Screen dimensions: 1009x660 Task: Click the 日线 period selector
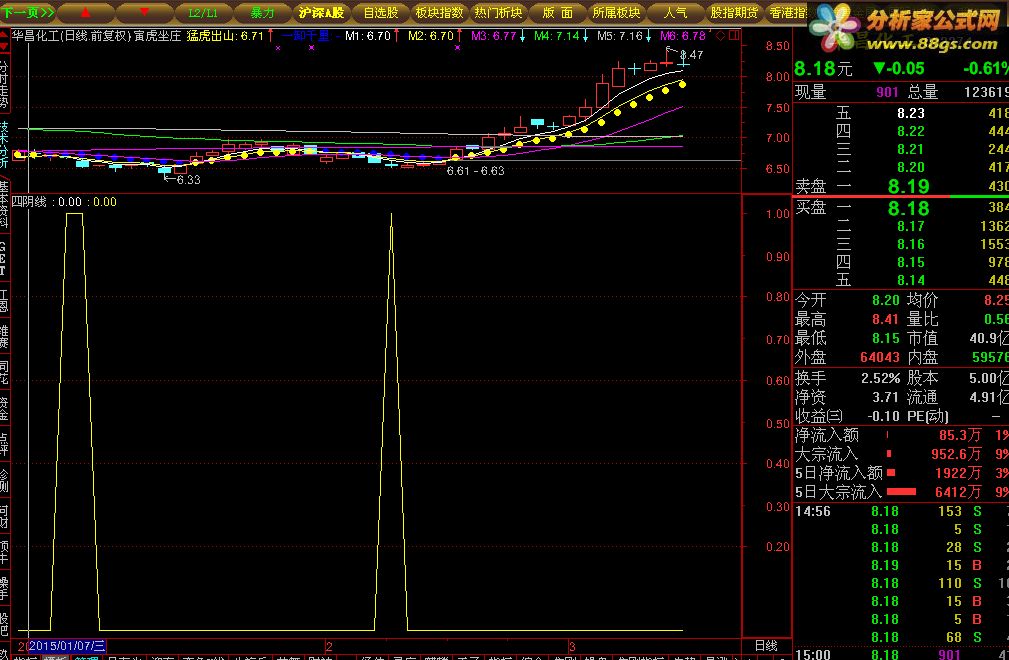click(766, 645)
